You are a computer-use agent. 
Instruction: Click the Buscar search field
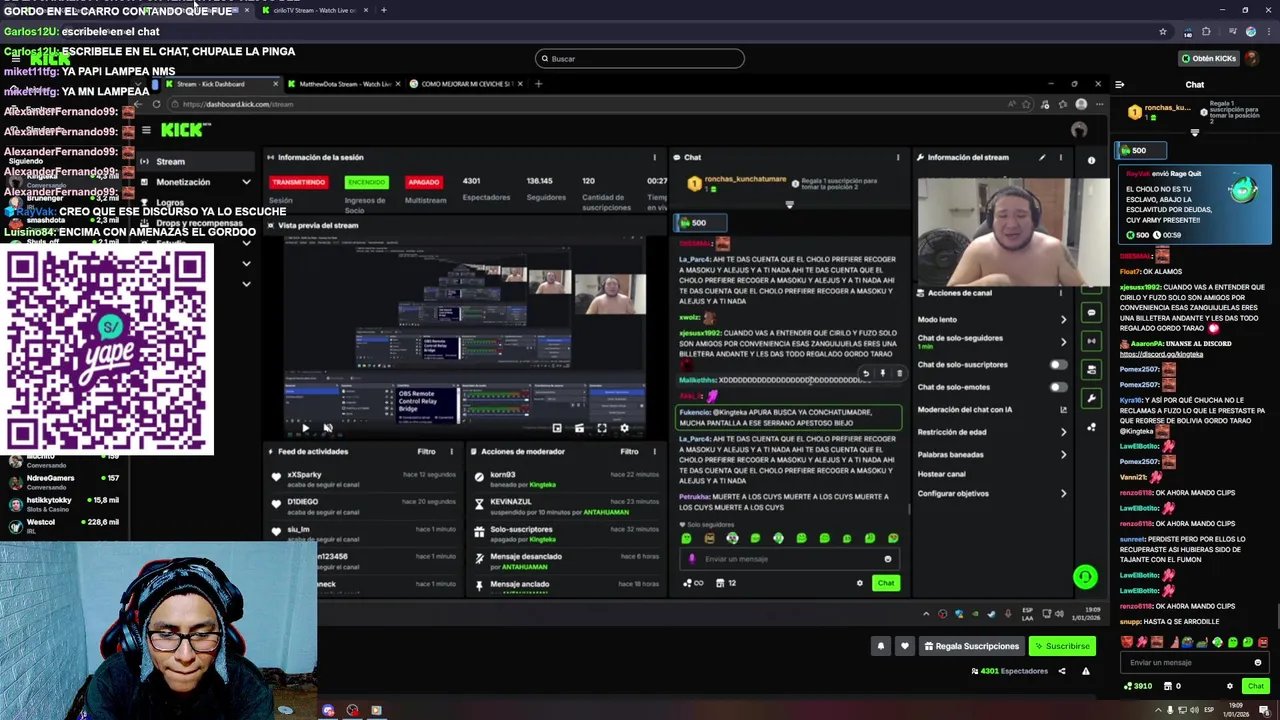640,58
